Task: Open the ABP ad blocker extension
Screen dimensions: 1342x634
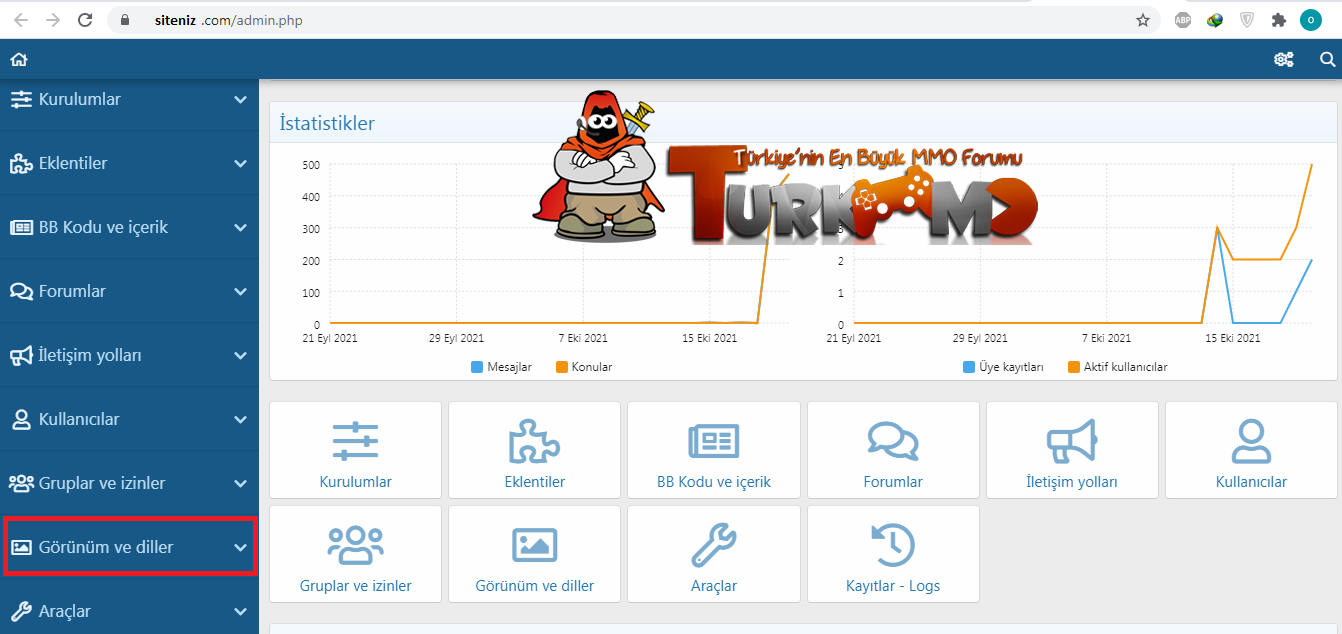Action: point(1183,20)
